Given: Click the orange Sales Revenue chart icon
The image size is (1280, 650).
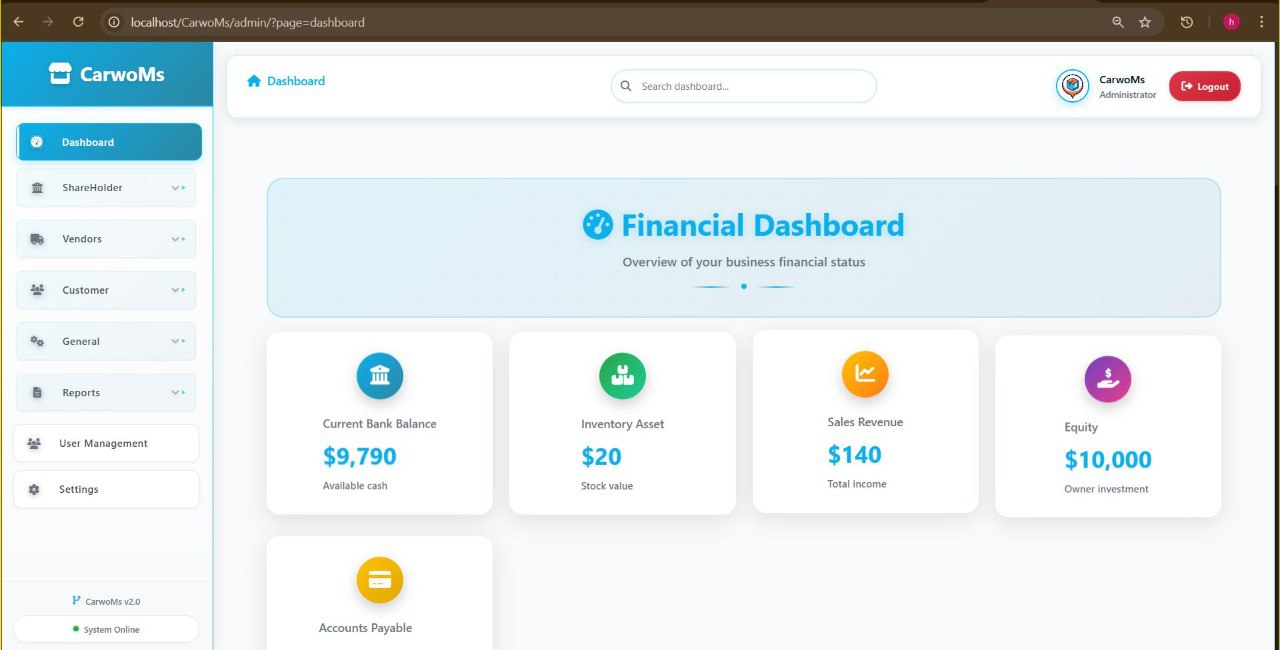Looking at the screenshot, I should tap(865, 373).
